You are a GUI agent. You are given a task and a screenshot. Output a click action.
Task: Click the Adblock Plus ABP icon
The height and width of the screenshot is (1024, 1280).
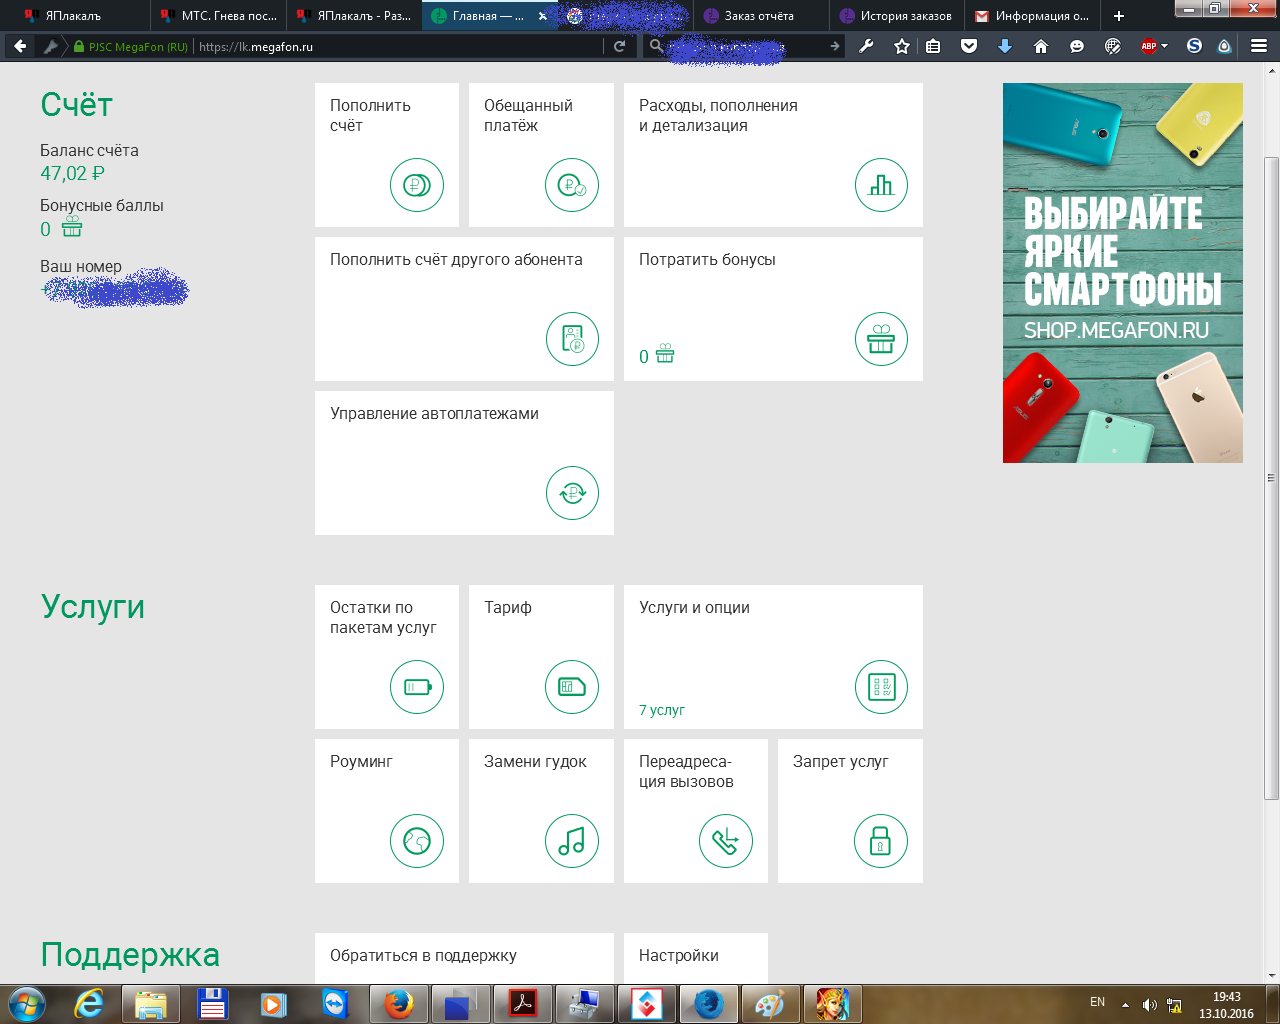(1149, 46)
